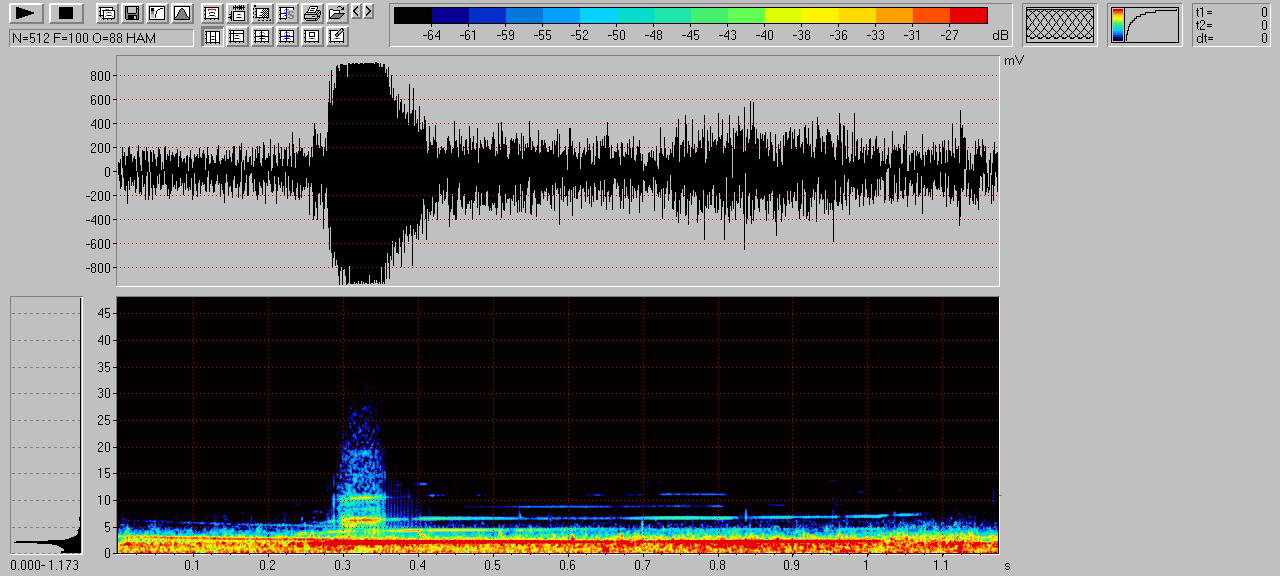Image resolution: width=1280 pixels, height=576 pixels.
Task: Click the right arrow navigation button
Action: pyautogui.click(x=369, y=12)
